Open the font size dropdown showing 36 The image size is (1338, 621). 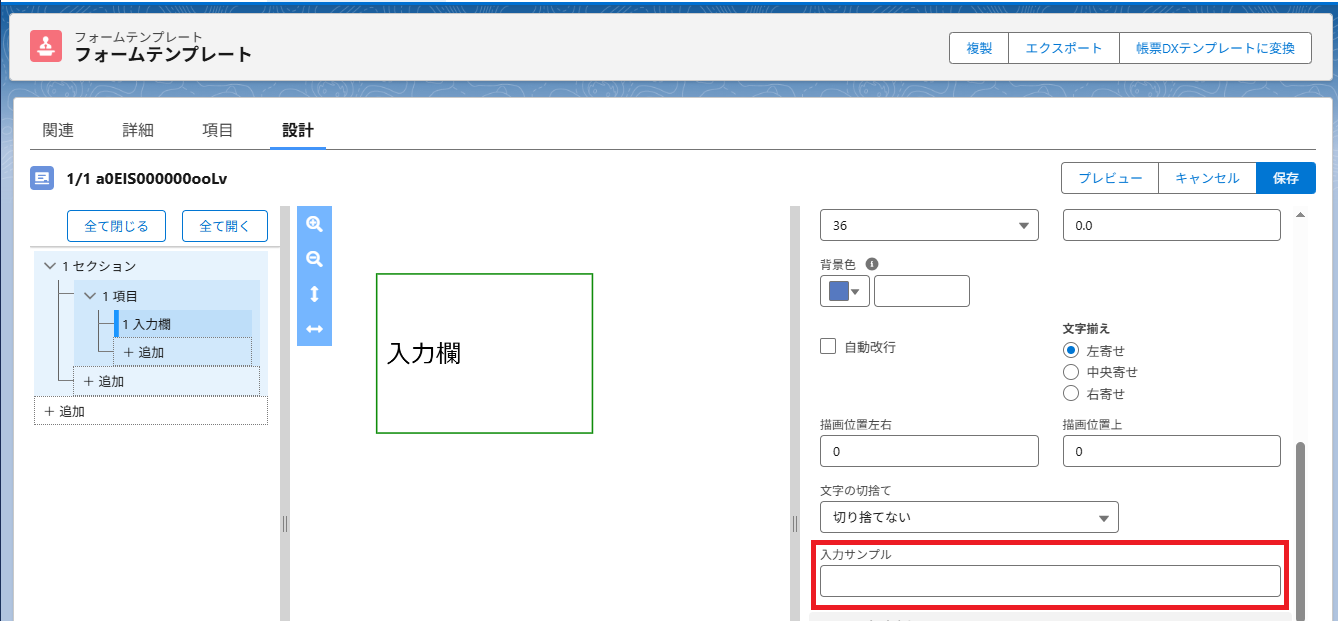coord(928,225)
